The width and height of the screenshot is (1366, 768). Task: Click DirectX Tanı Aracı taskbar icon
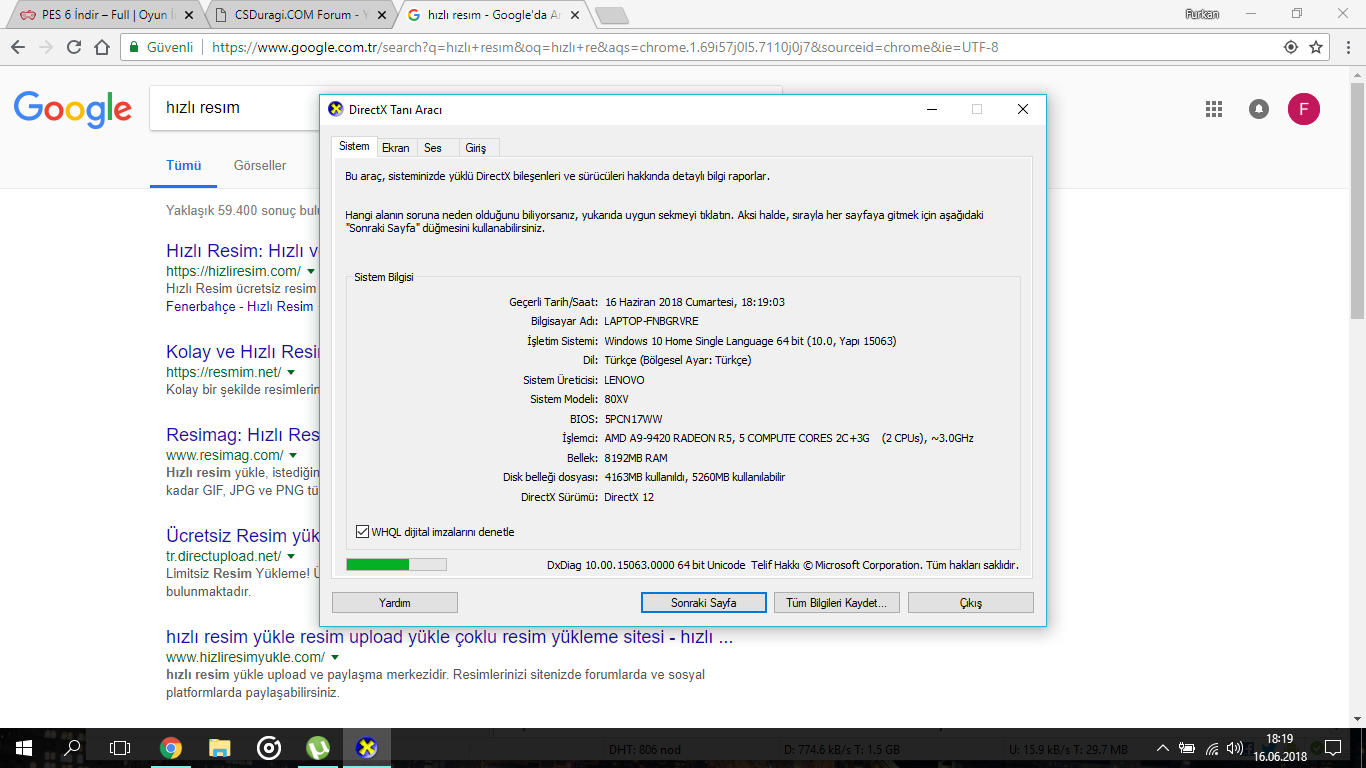click(367, 747)
